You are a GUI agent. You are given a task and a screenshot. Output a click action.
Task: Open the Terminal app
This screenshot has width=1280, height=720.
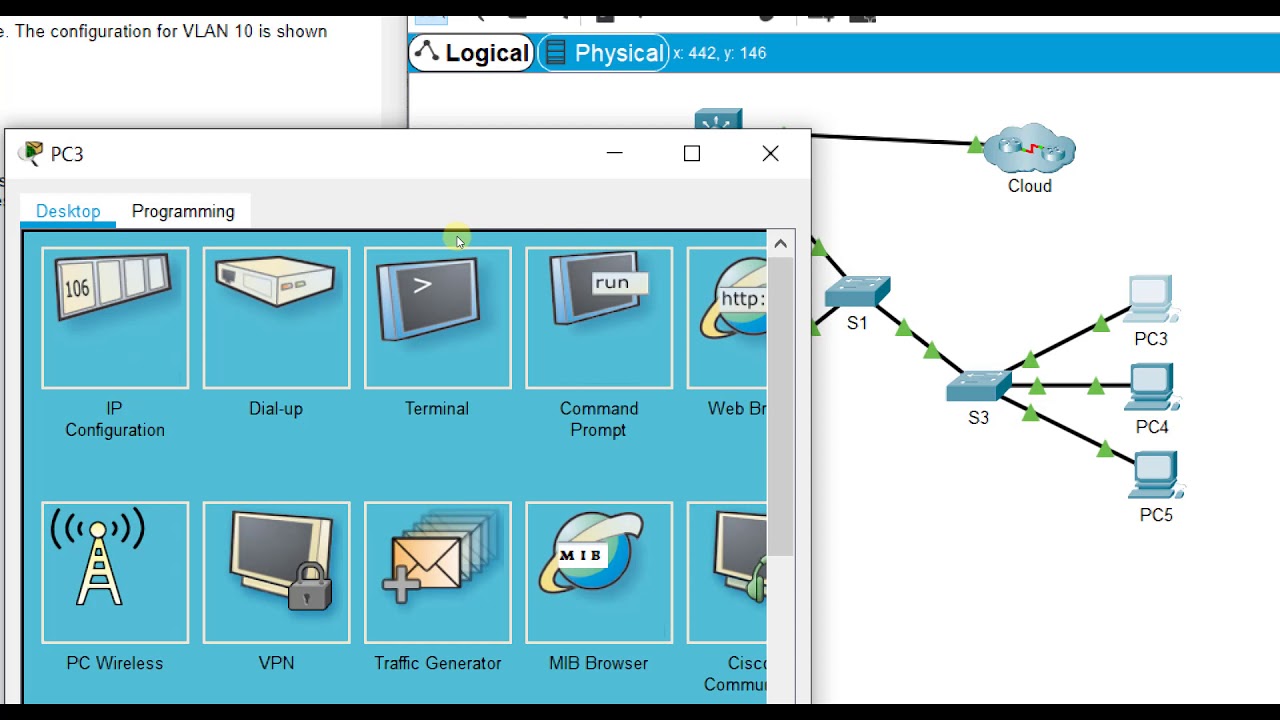(x=437, y=318)
